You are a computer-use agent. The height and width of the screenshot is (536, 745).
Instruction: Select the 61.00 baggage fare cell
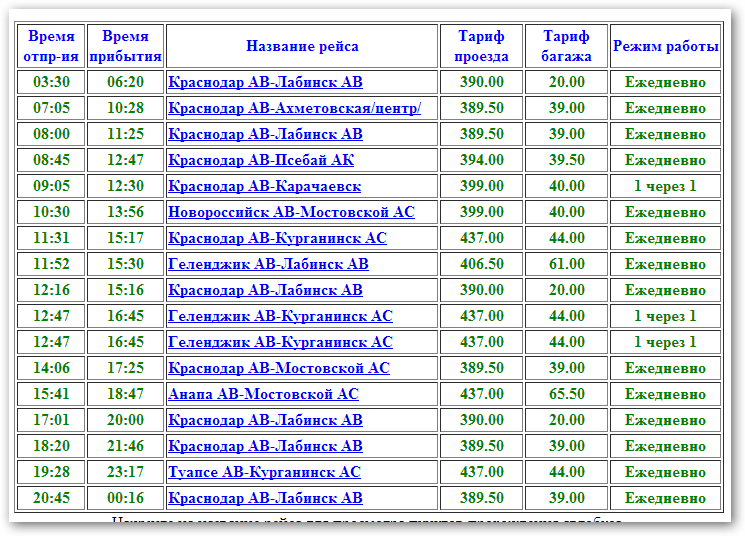566,264
